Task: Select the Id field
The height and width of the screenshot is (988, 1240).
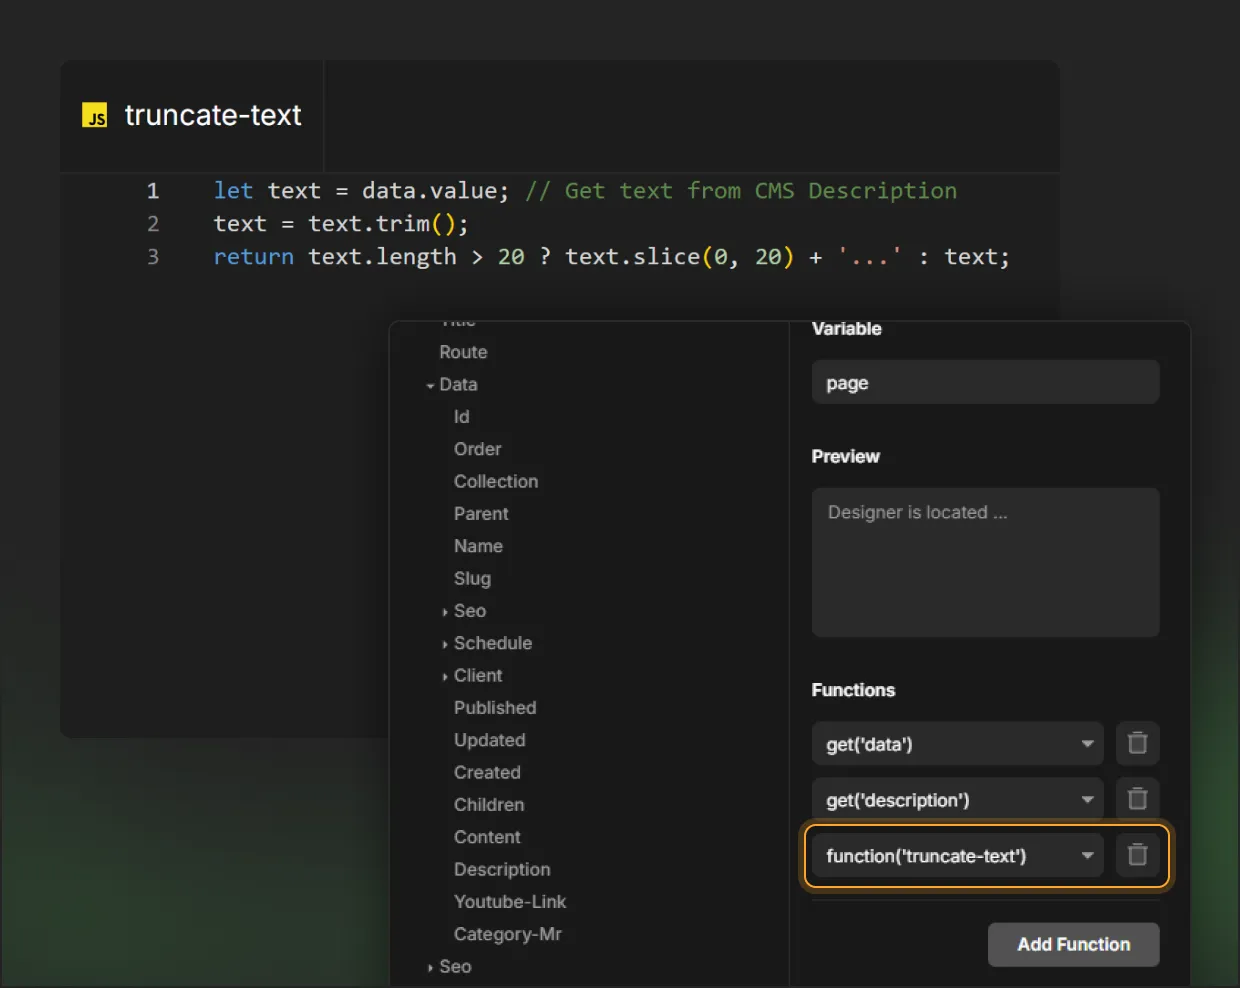Action: [x=461, y=417]
